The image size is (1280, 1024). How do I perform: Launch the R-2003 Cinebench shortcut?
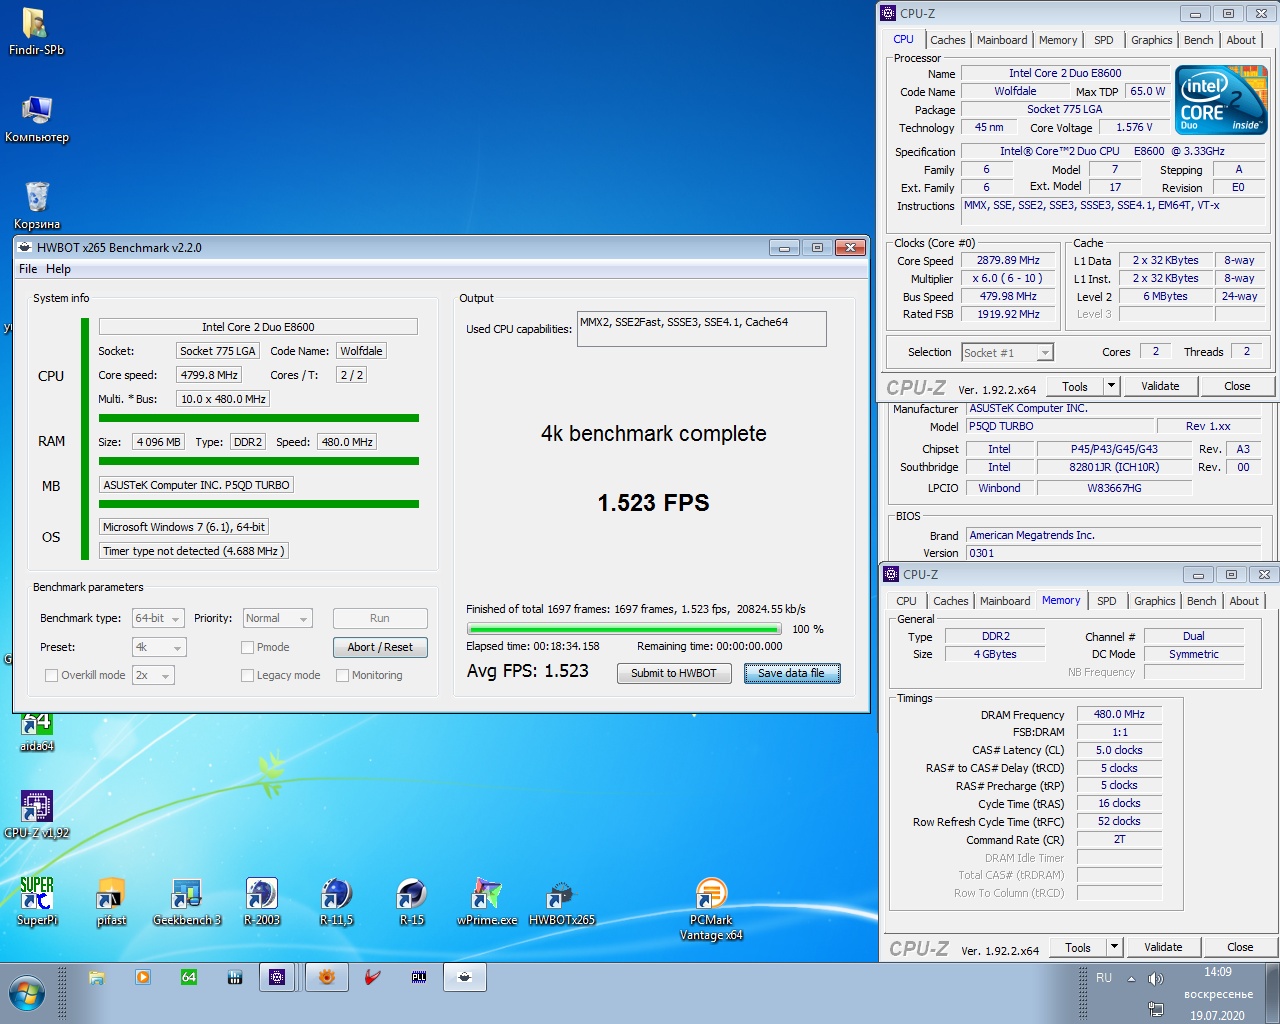262,900
